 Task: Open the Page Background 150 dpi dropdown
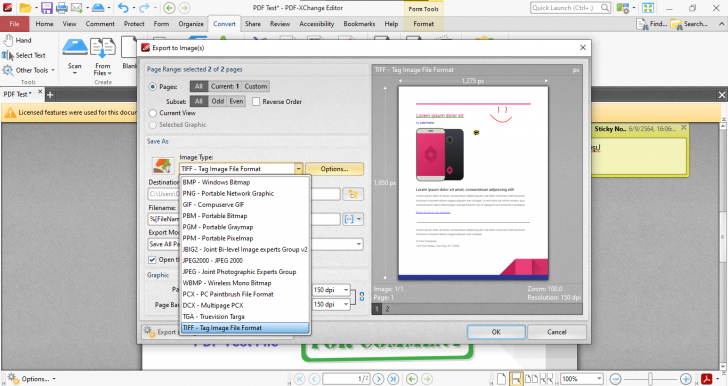tap(346, 304)
